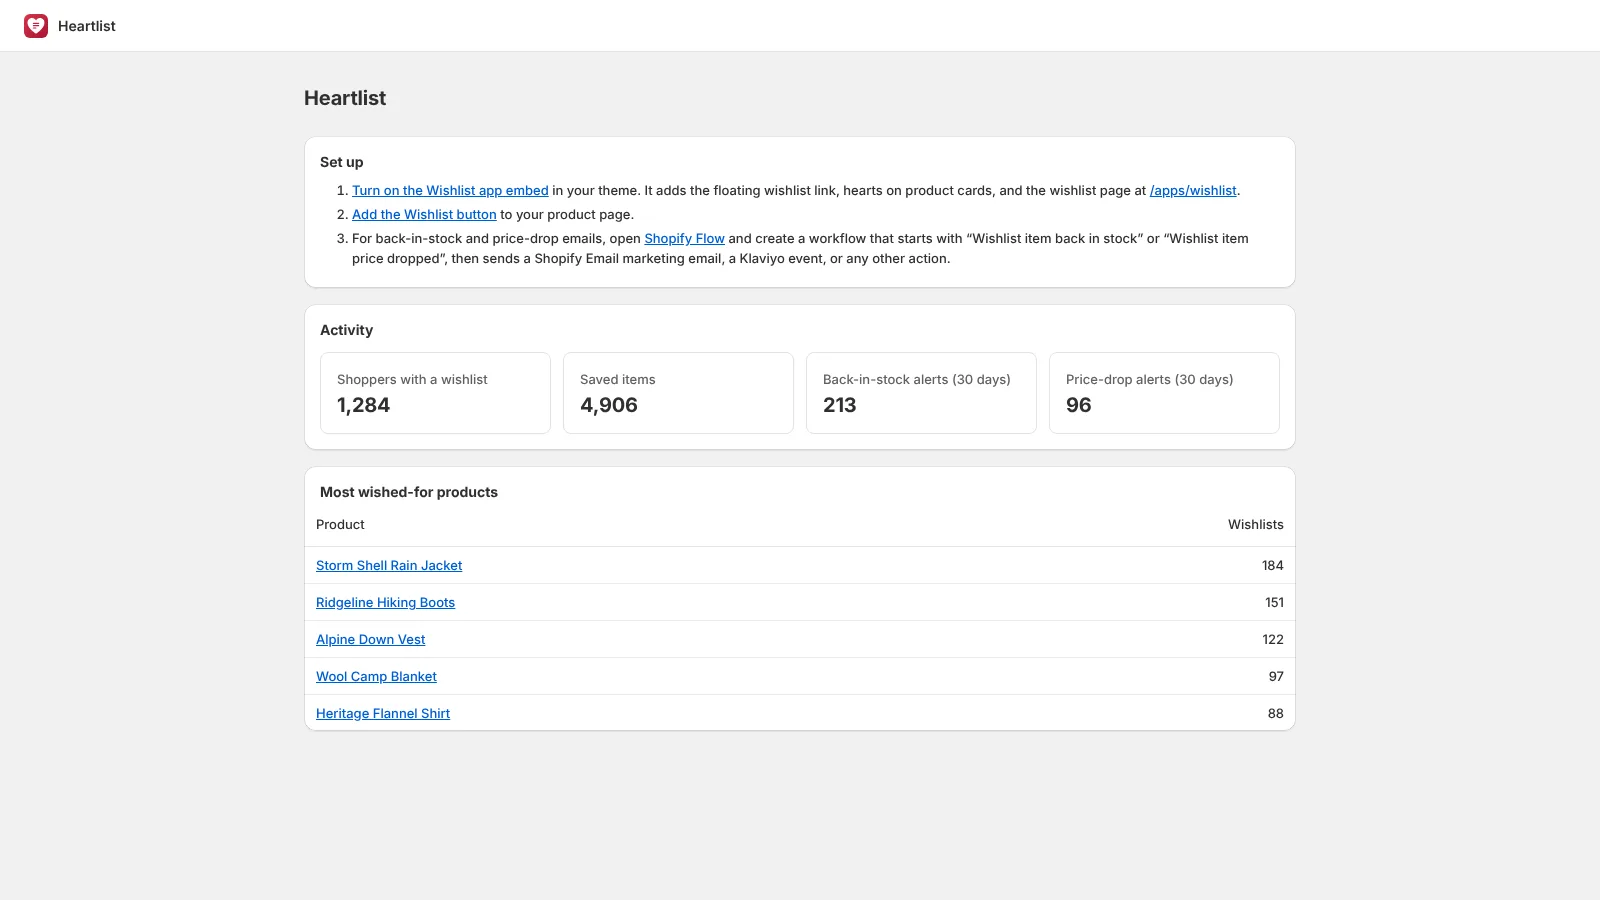Viewport: 1600px width, 900px height.
Task: Click the Product column header
Action: coord(340,525)
